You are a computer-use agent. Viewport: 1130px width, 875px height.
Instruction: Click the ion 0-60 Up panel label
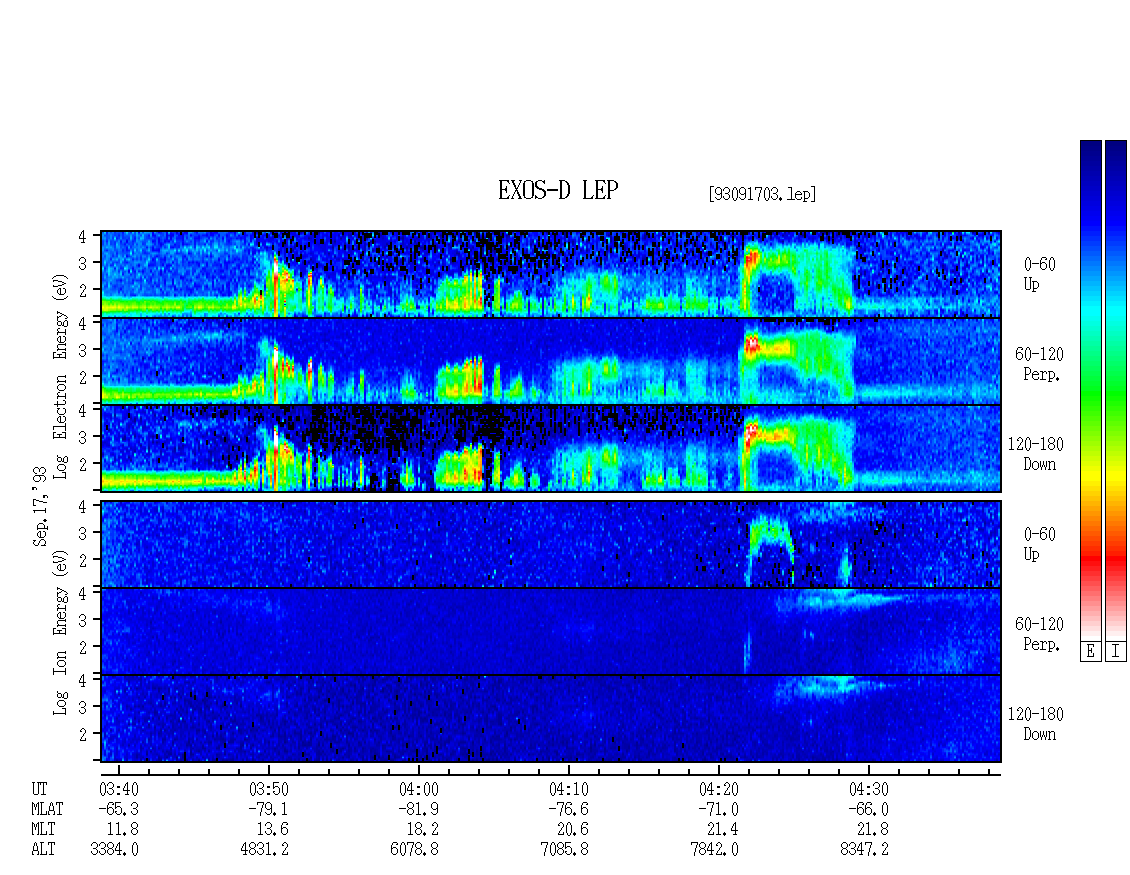(1039, 544)
